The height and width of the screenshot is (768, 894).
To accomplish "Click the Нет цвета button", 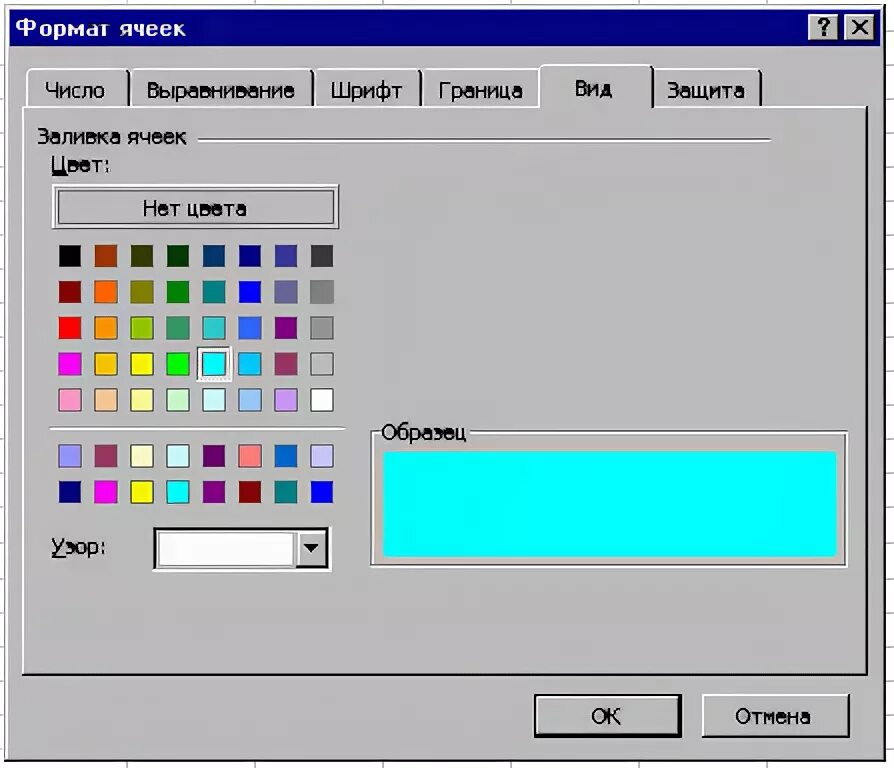I will click(x=196, y=208).
